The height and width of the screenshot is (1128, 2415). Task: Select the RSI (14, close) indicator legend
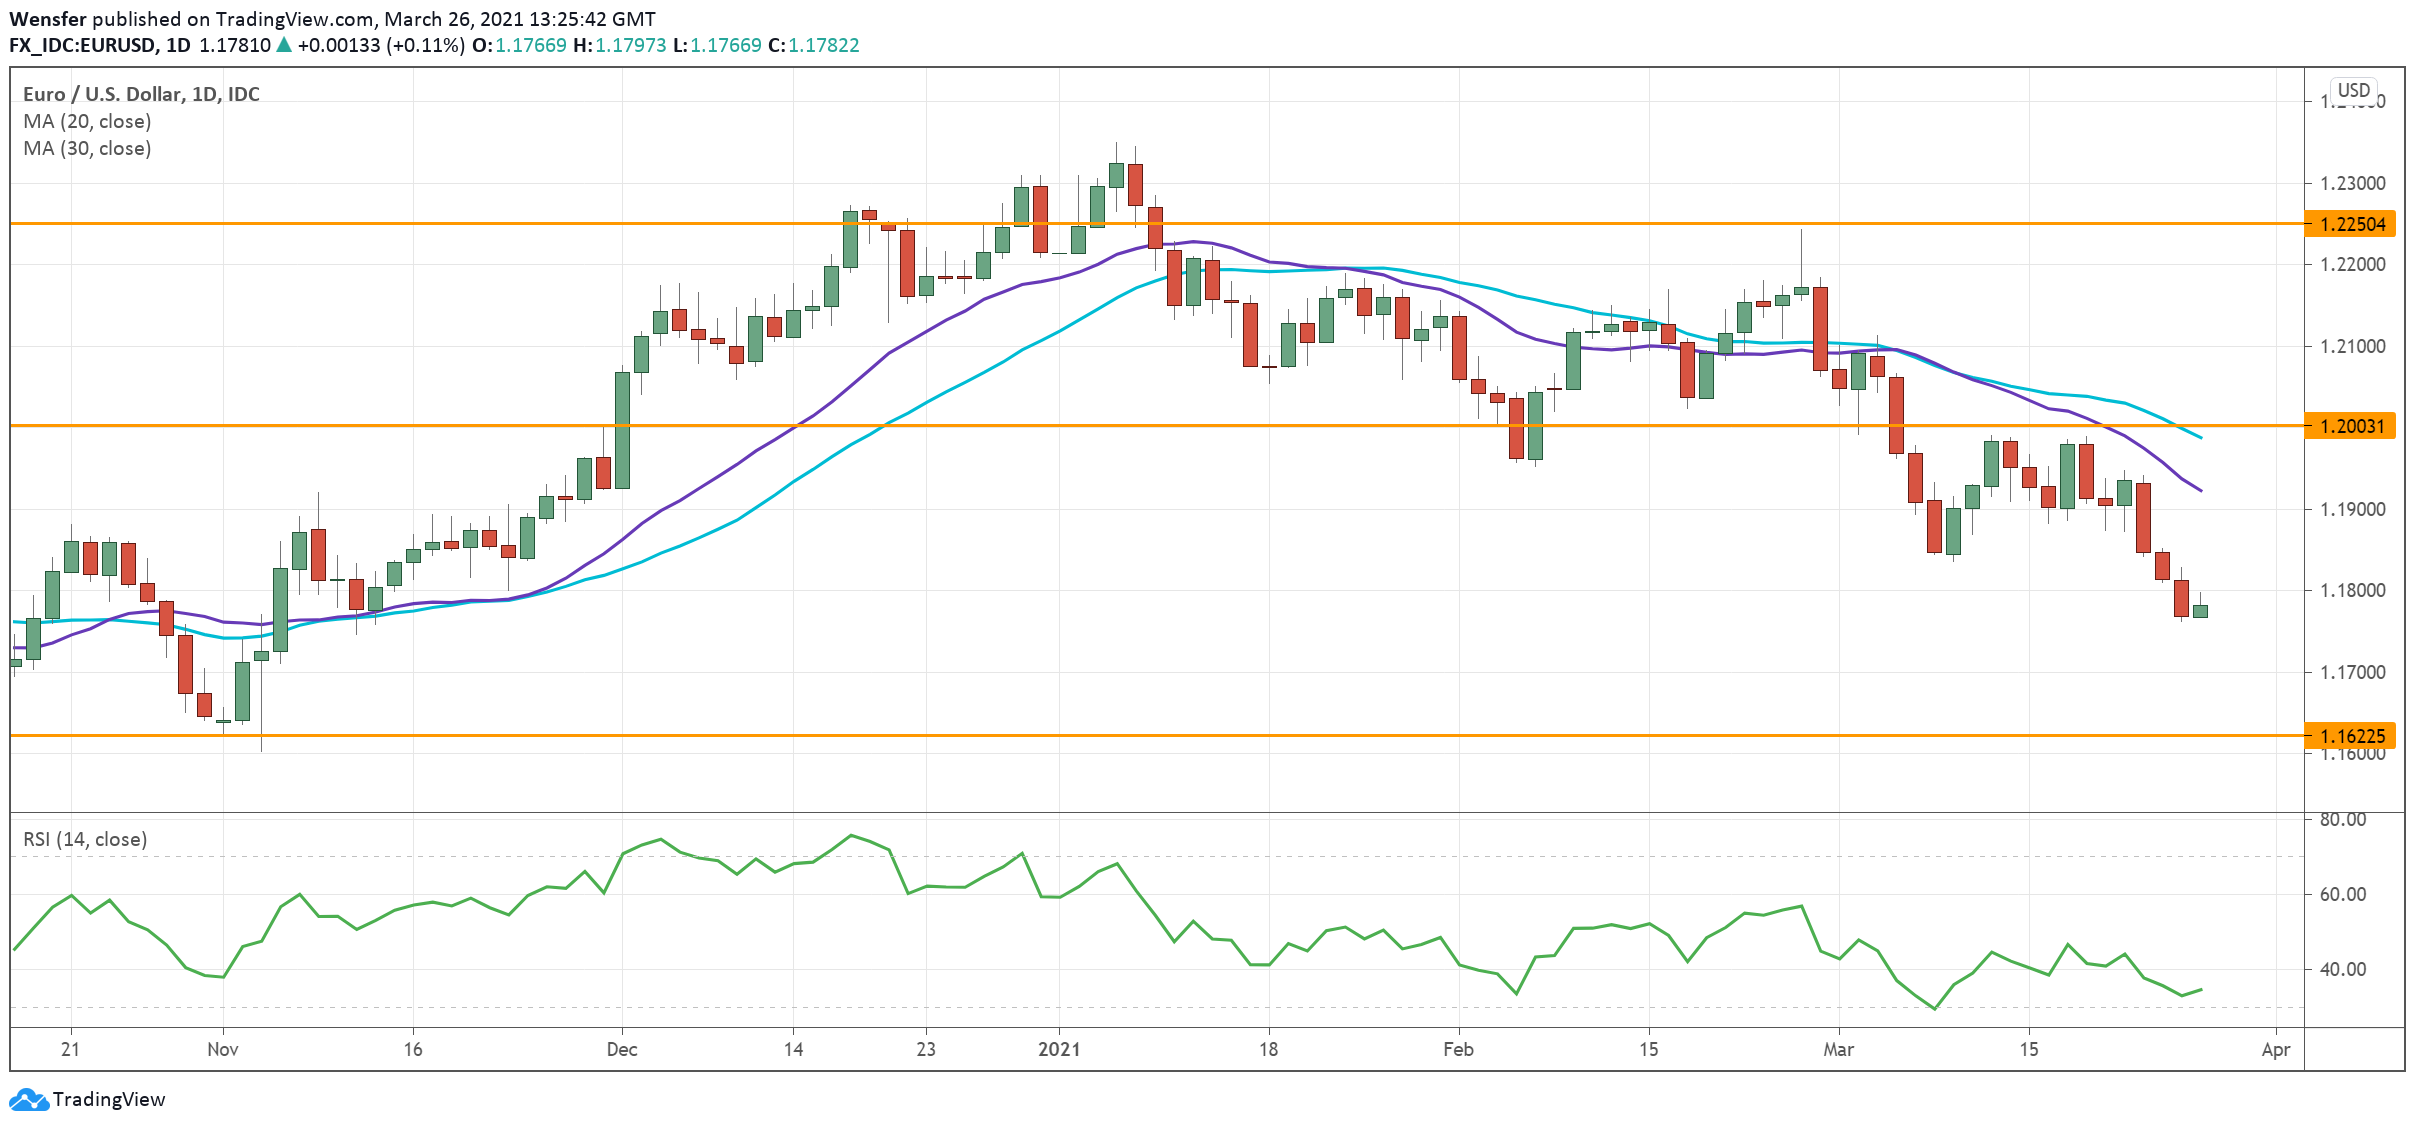click(85, 839)
